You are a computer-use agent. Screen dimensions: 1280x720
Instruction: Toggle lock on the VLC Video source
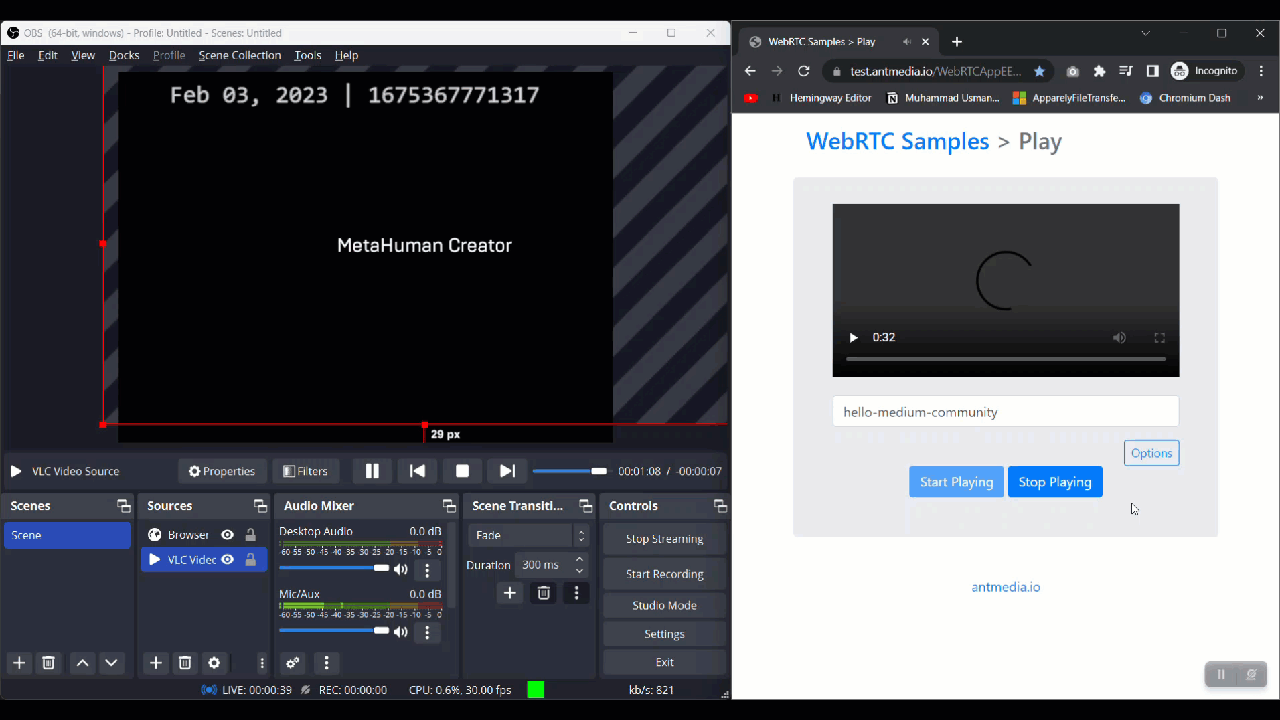251,560
